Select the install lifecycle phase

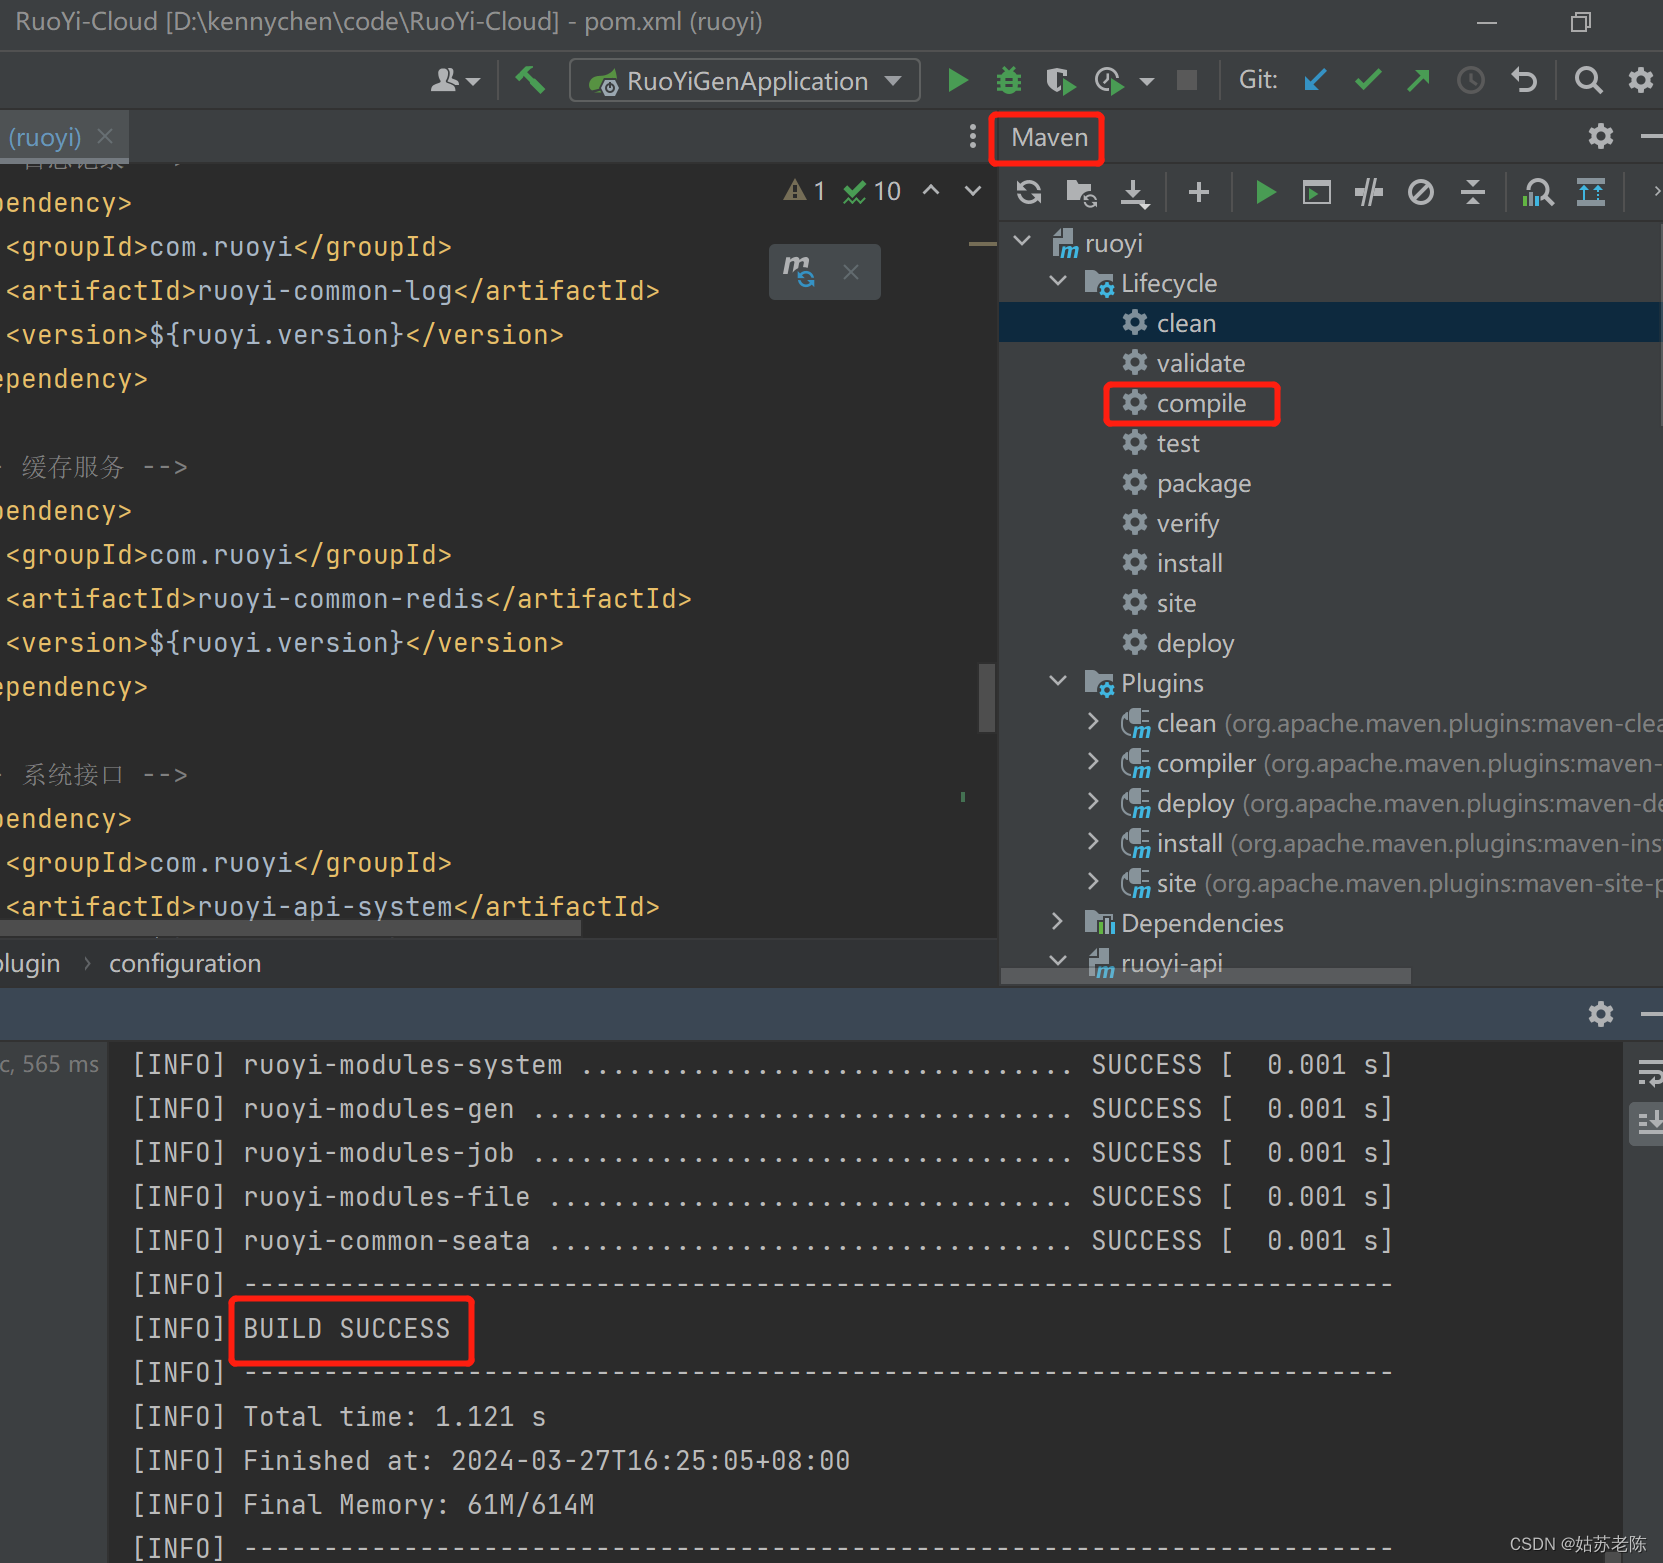pos(1172,563)
